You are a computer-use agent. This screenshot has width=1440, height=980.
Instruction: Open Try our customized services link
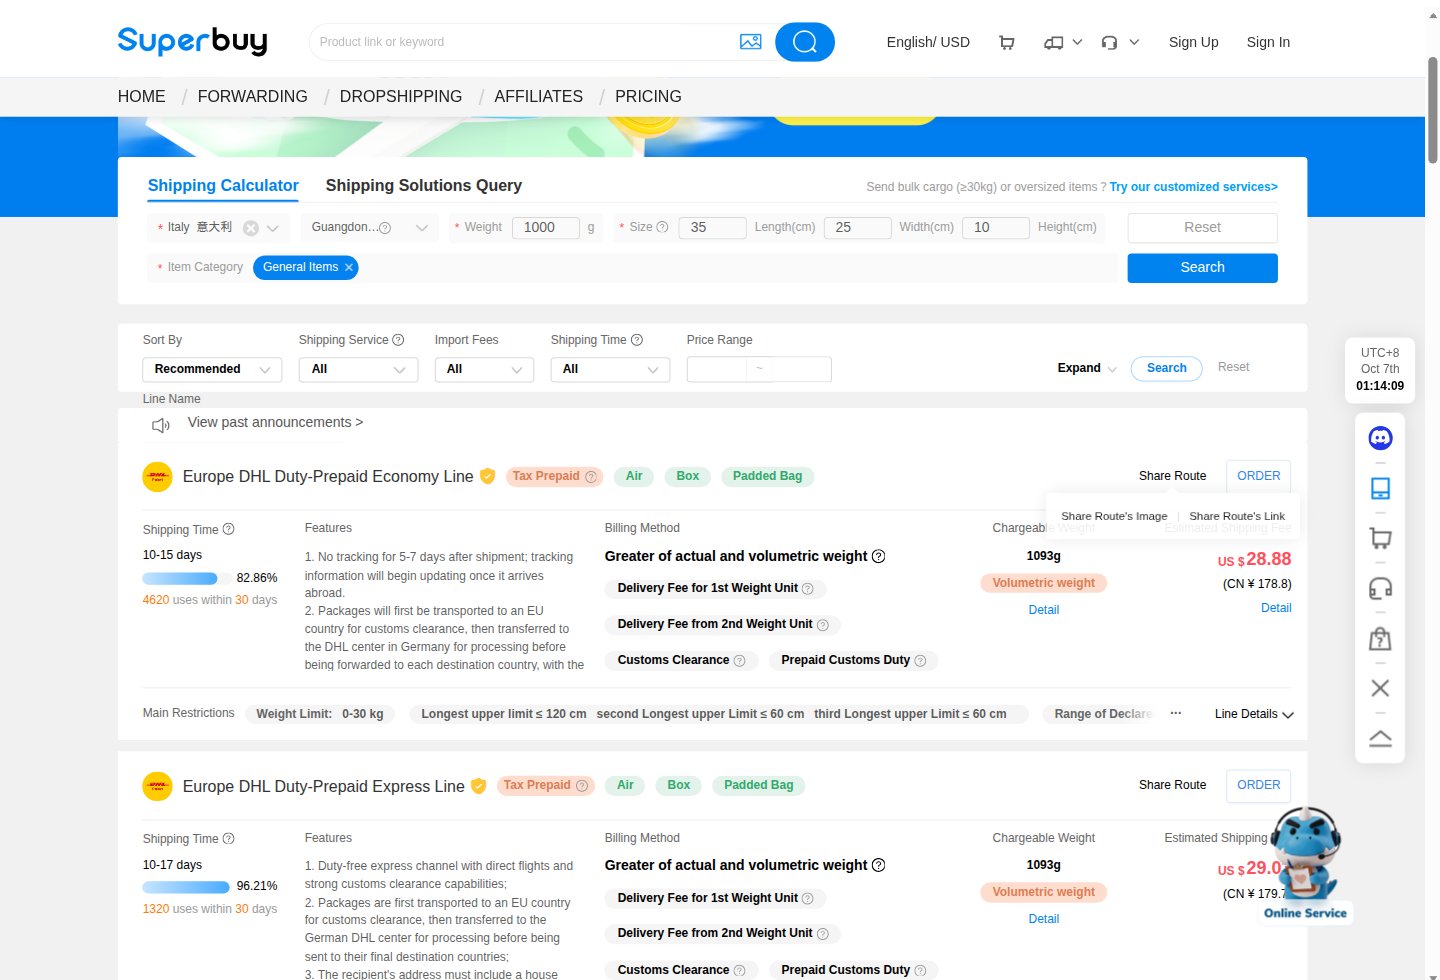coord(1193,187)
